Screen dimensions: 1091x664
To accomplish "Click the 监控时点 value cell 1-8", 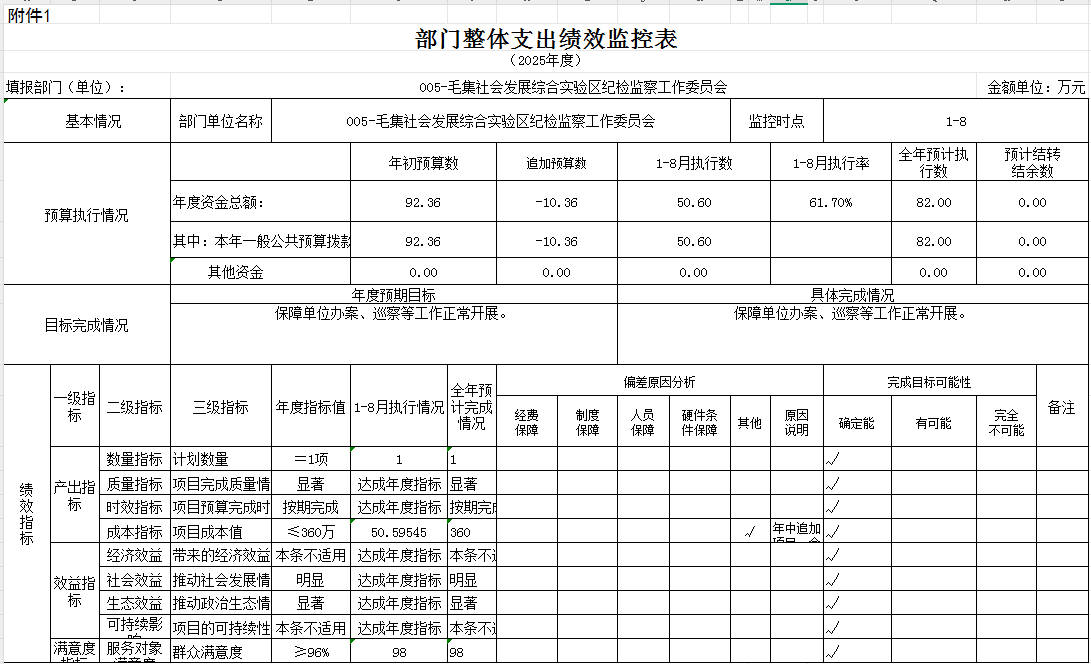I will (955, 122).
